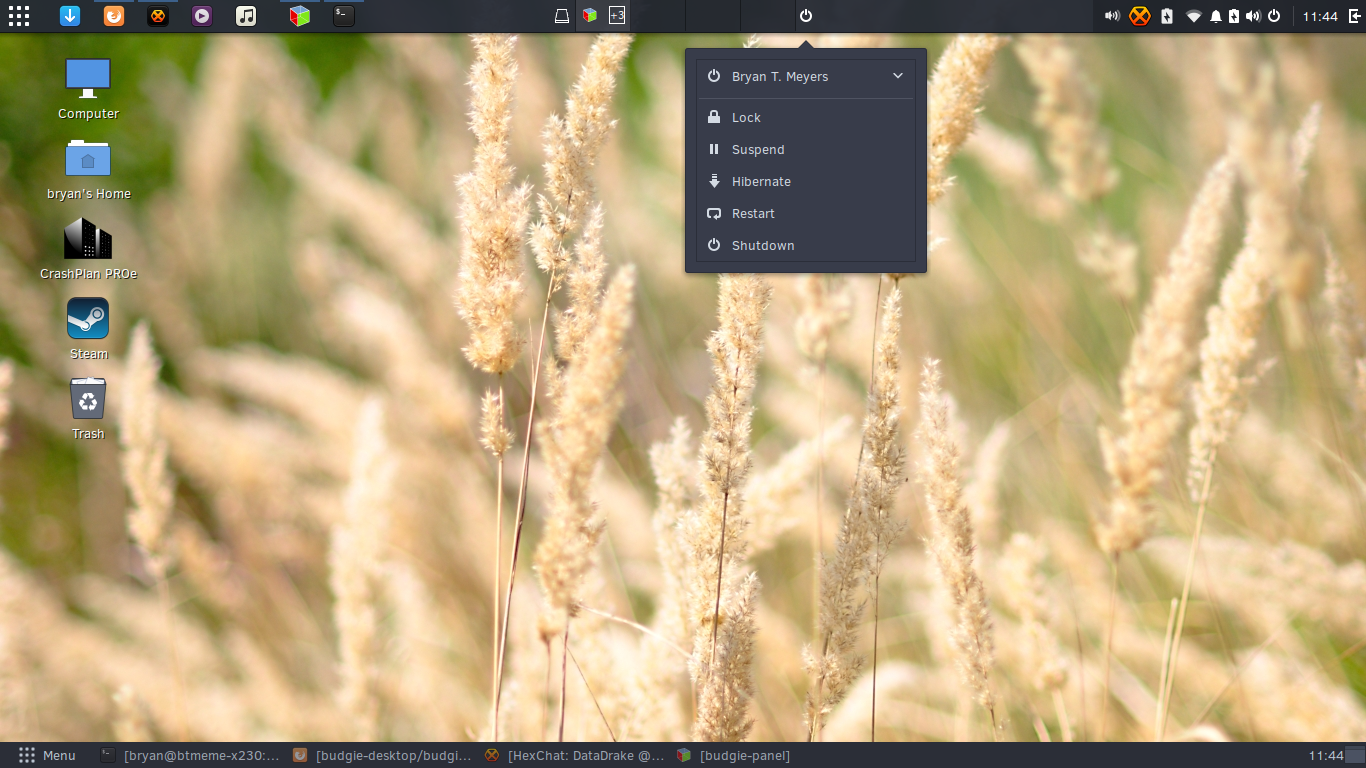
Task: Open the sidebar toggle at the panel's right edge
Action: click(x=1354, y=16)
